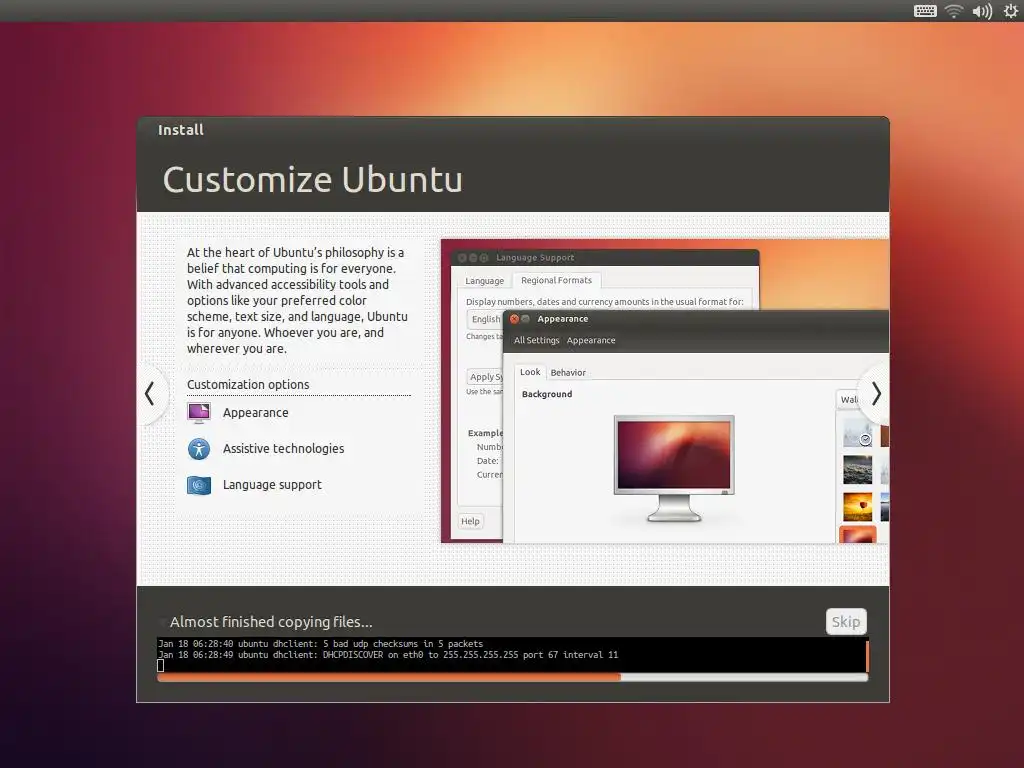Screen dimensions: 1024x768
Task: Go to the previous slide arrow
Action: tap(150, 394)
